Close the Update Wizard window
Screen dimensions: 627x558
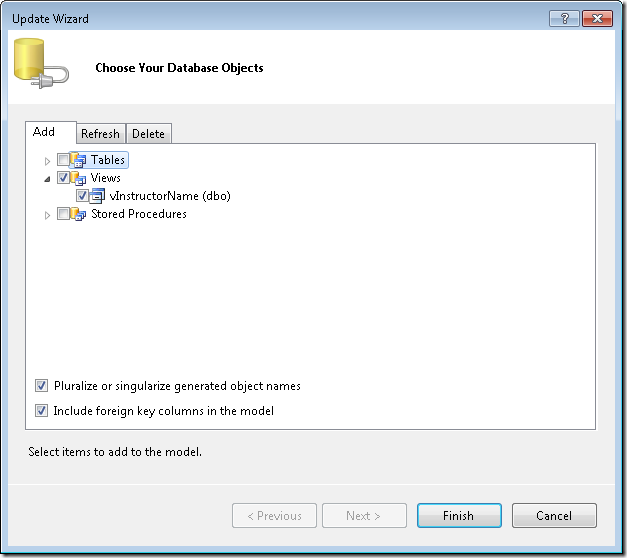[x=596, y=19]
